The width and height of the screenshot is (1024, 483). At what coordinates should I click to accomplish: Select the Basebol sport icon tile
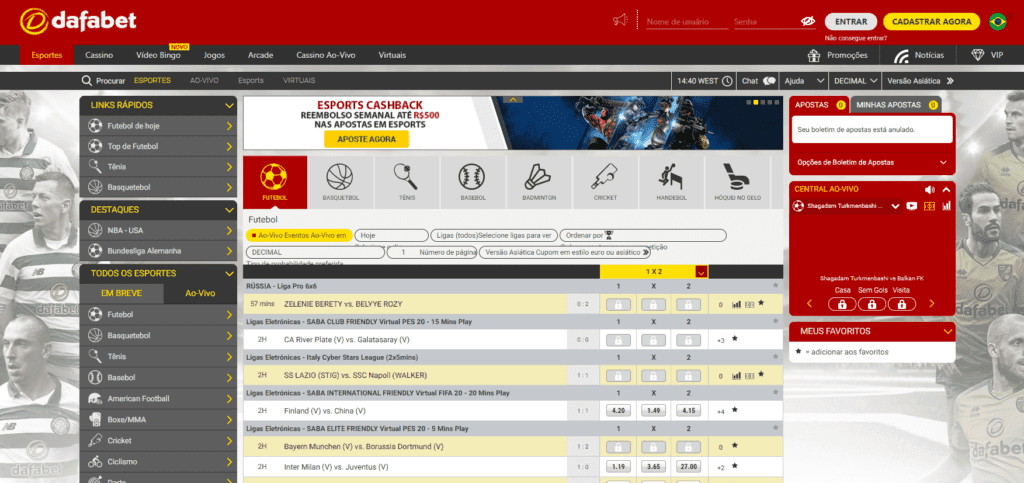pyautogui.click(x=472, y=182)
